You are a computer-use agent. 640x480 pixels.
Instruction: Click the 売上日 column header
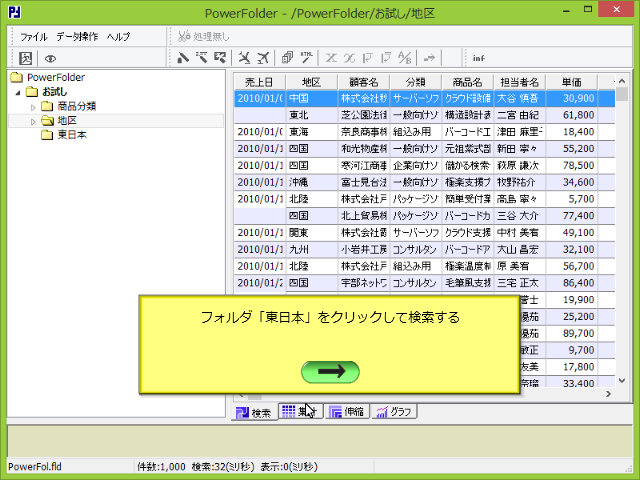coord(260,82)
